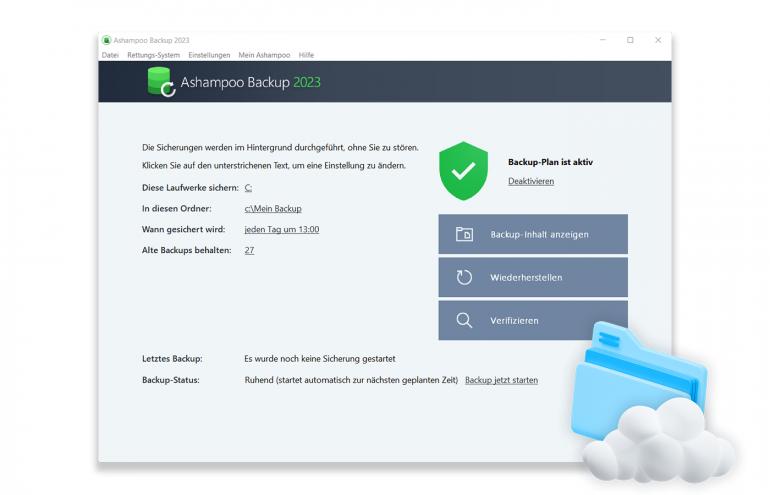
Task: Click the Letztes Backup label
Action: [172, 359]
